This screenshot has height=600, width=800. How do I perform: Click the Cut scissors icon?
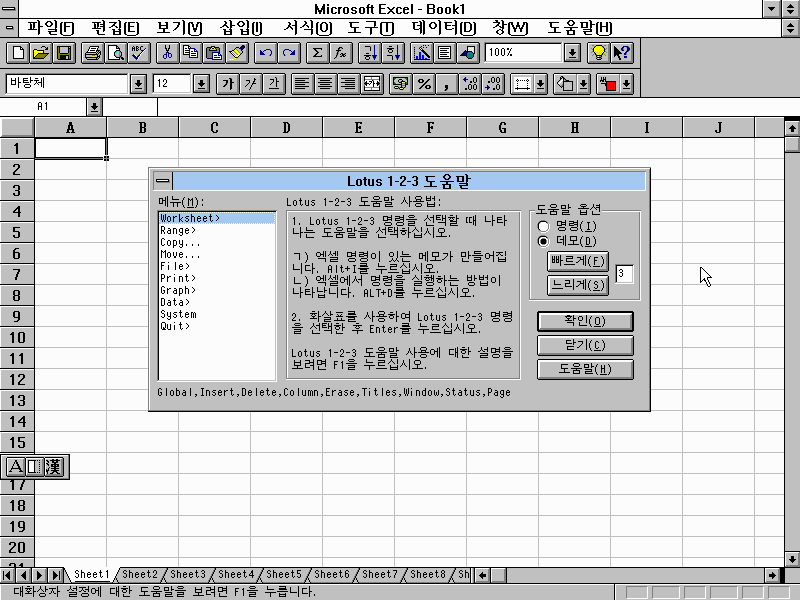167,53
